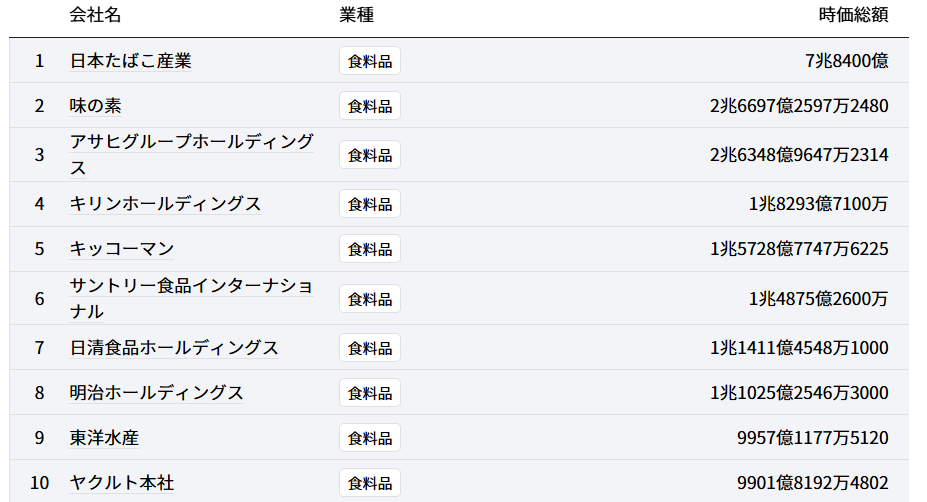The width and height of the screenshot is (927, 502).
Task: Click the 業種 column header
Action: 356,15
